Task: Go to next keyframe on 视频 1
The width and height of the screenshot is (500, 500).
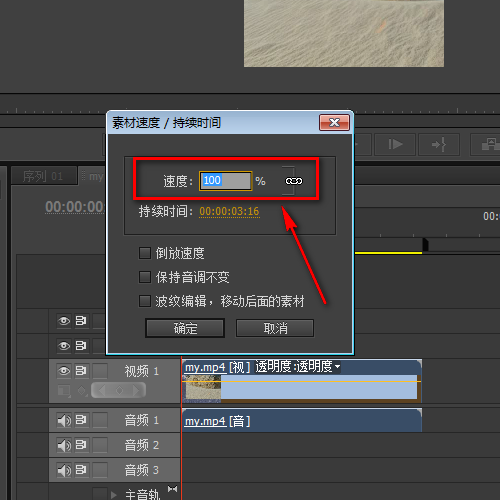Action: click(136, 390)
